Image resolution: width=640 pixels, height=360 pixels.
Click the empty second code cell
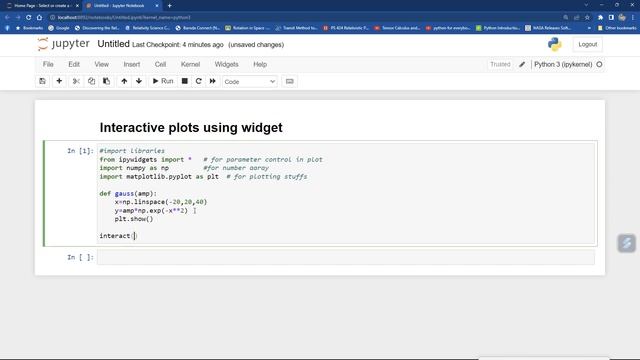click(x=346, y=258)
